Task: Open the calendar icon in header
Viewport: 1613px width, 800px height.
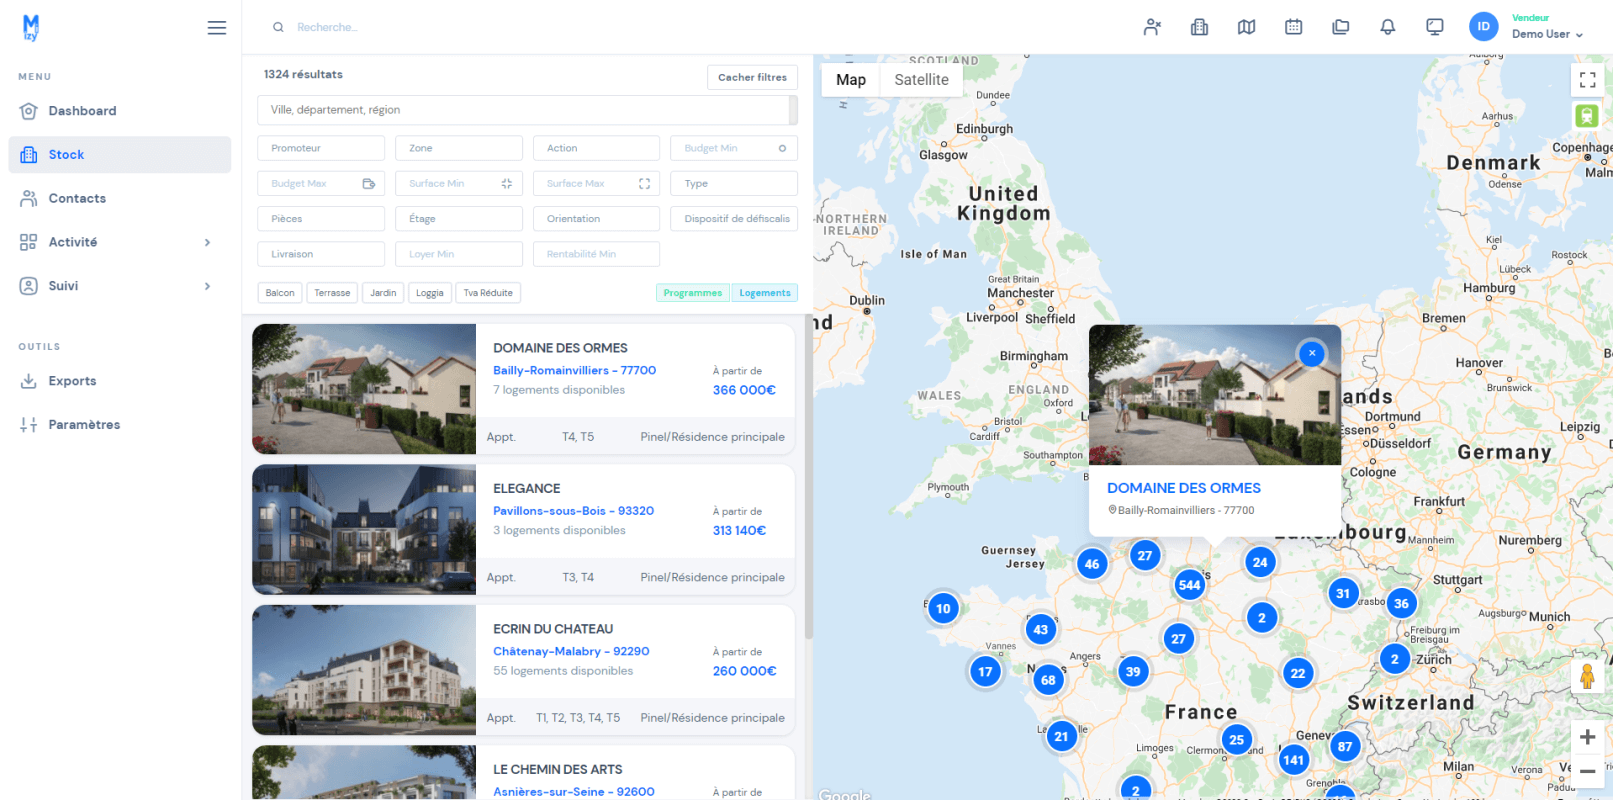Action: click(x=1293, y=27)
